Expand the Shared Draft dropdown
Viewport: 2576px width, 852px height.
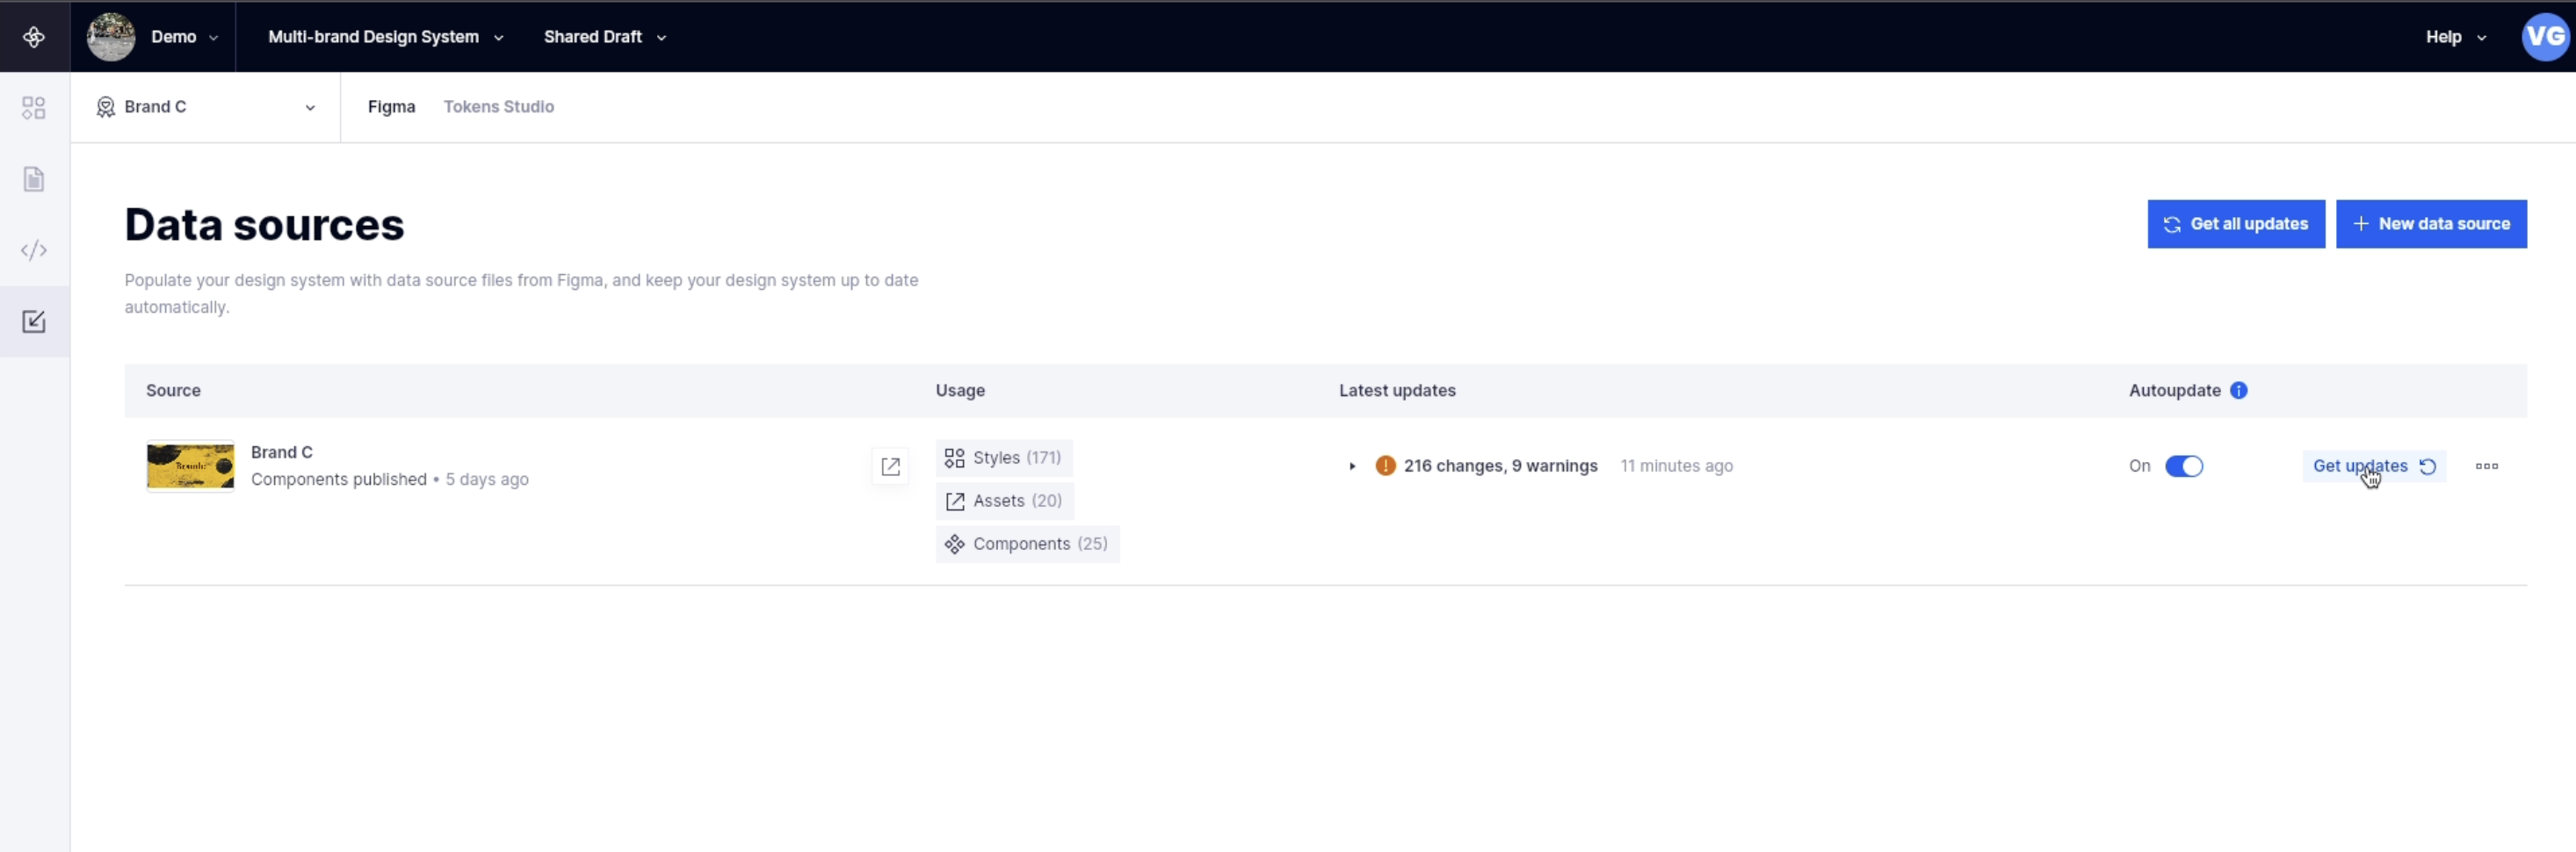603,36
